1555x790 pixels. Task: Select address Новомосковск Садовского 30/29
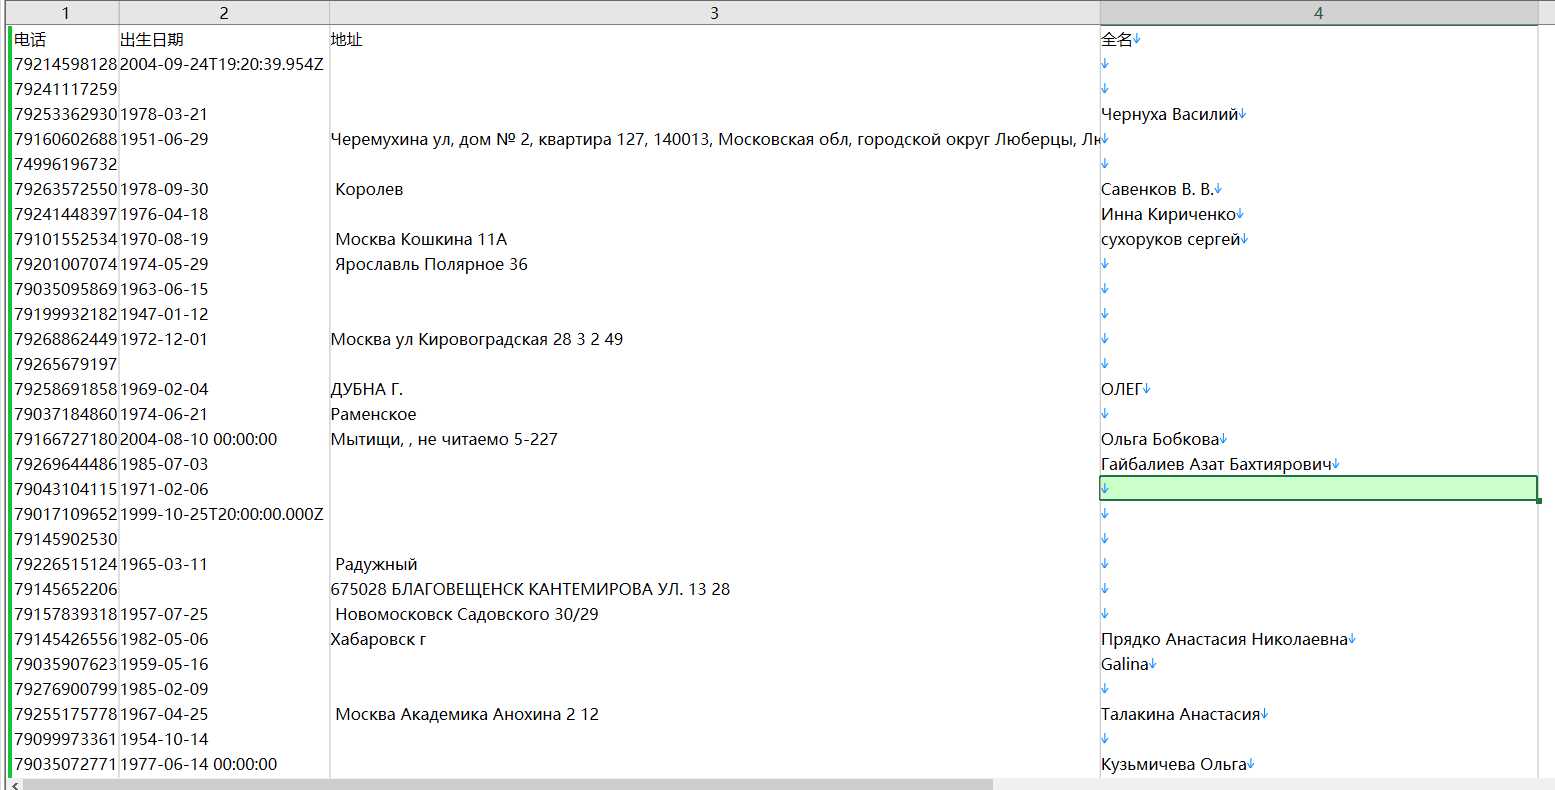(x=714, y=614)
